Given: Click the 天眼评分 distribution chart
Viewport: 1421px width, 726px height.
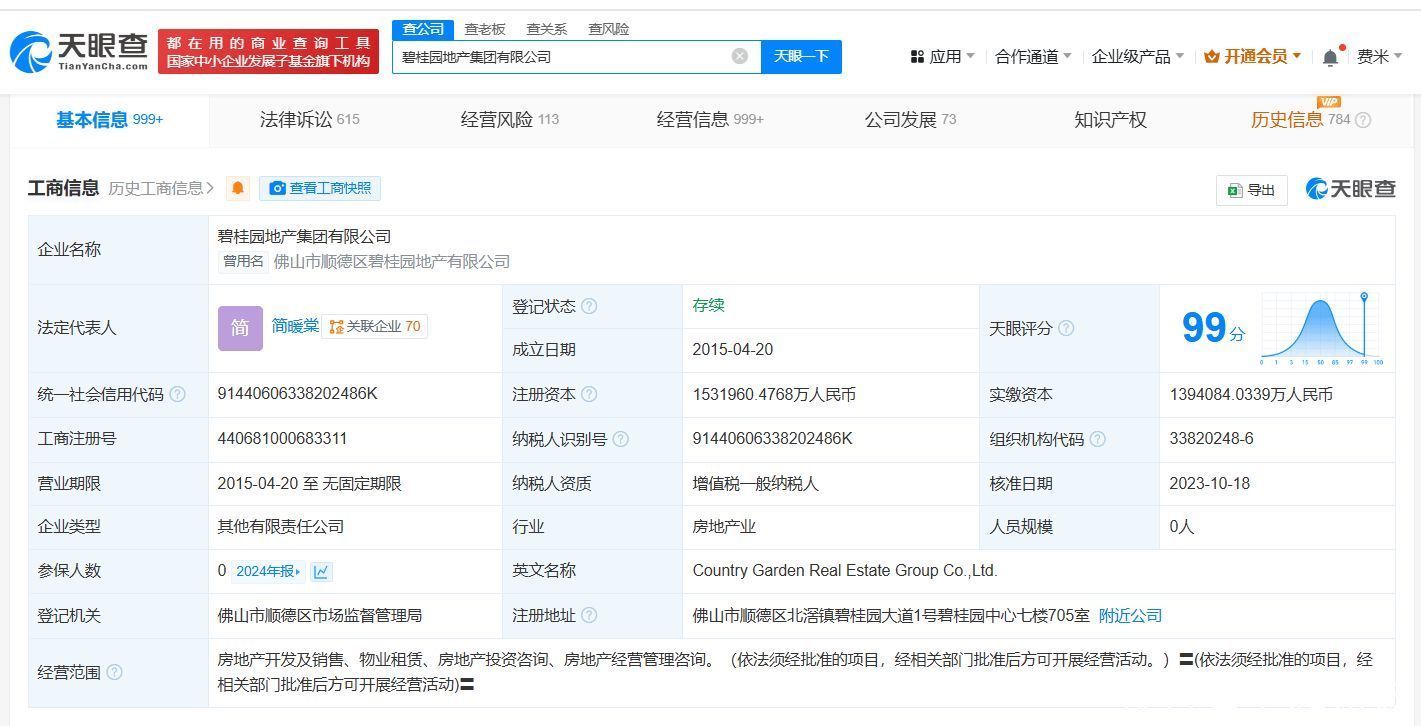Looking at the screenshot, I should 1322,328.
